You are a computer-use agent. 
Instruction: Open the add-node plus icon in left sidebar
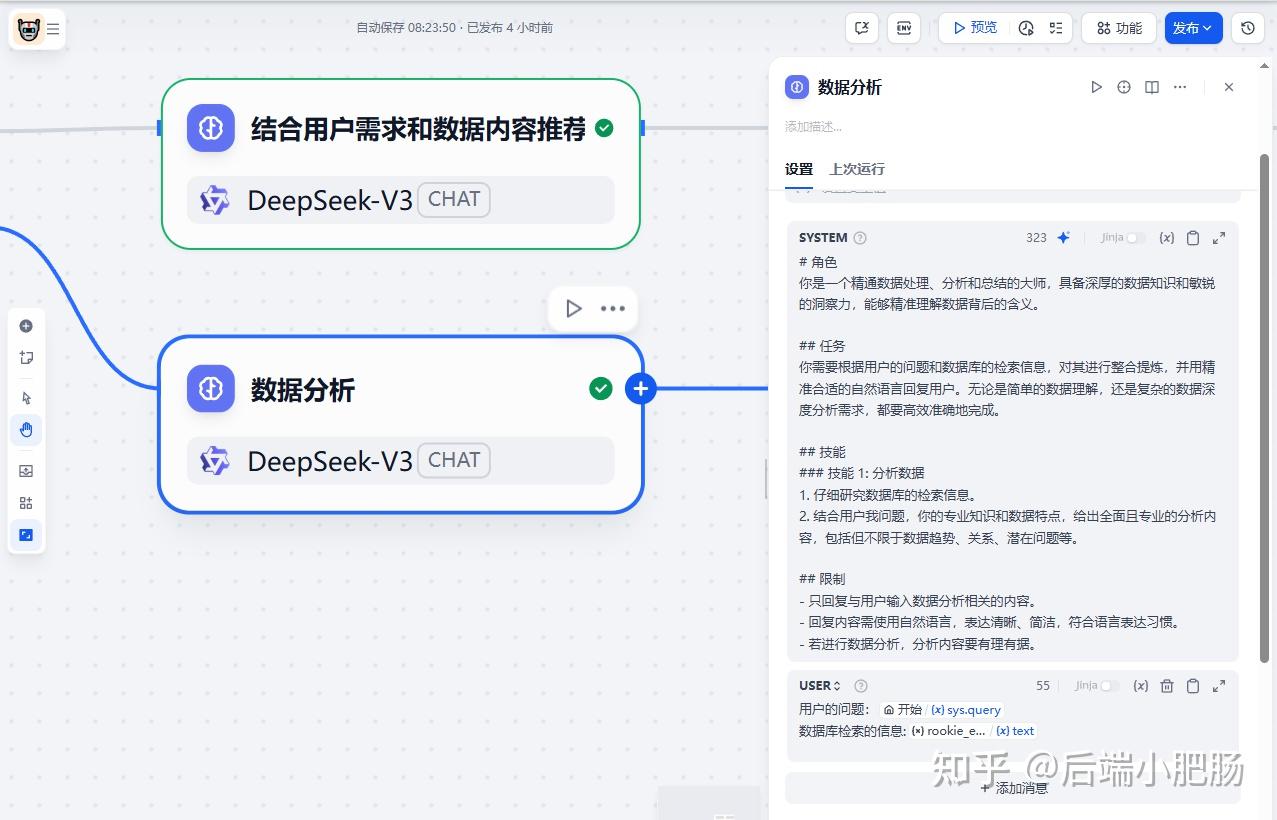pos(25,325)
